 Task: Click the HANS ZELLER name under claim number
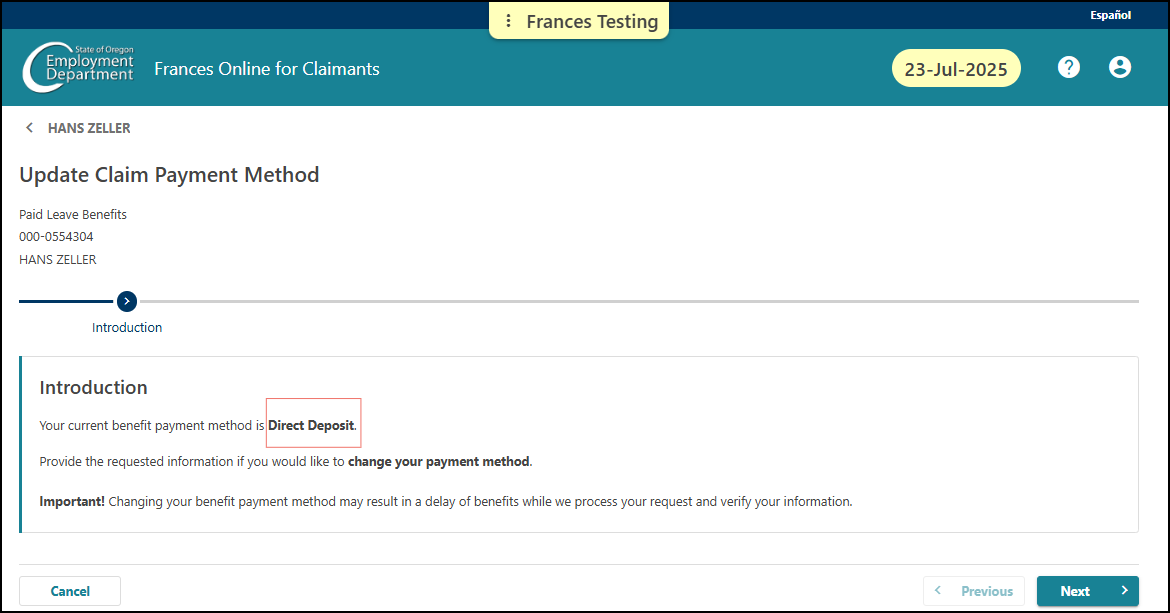click(58, 260)
